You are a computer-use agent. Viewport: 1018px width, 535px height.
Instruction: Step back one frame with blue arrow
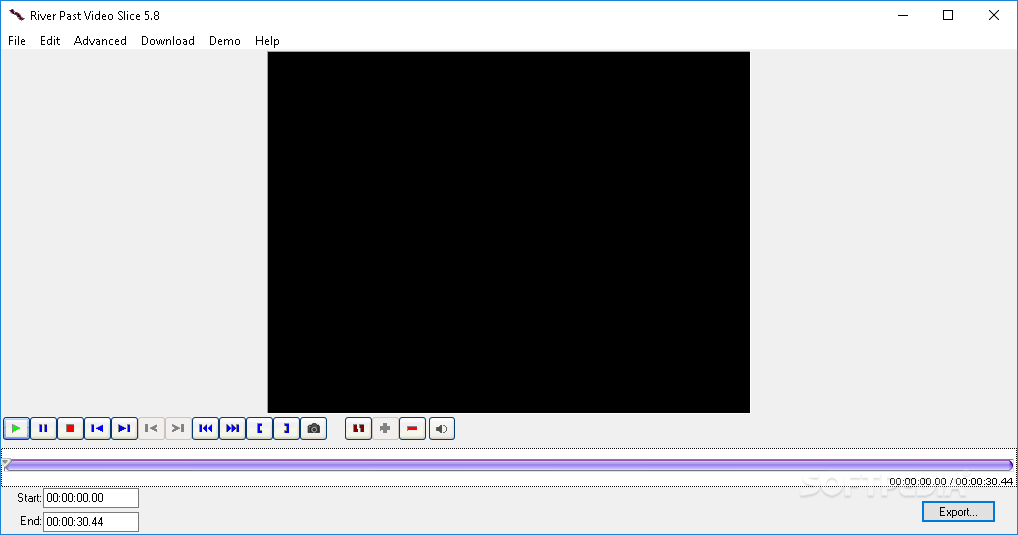[x=97, y=429]
